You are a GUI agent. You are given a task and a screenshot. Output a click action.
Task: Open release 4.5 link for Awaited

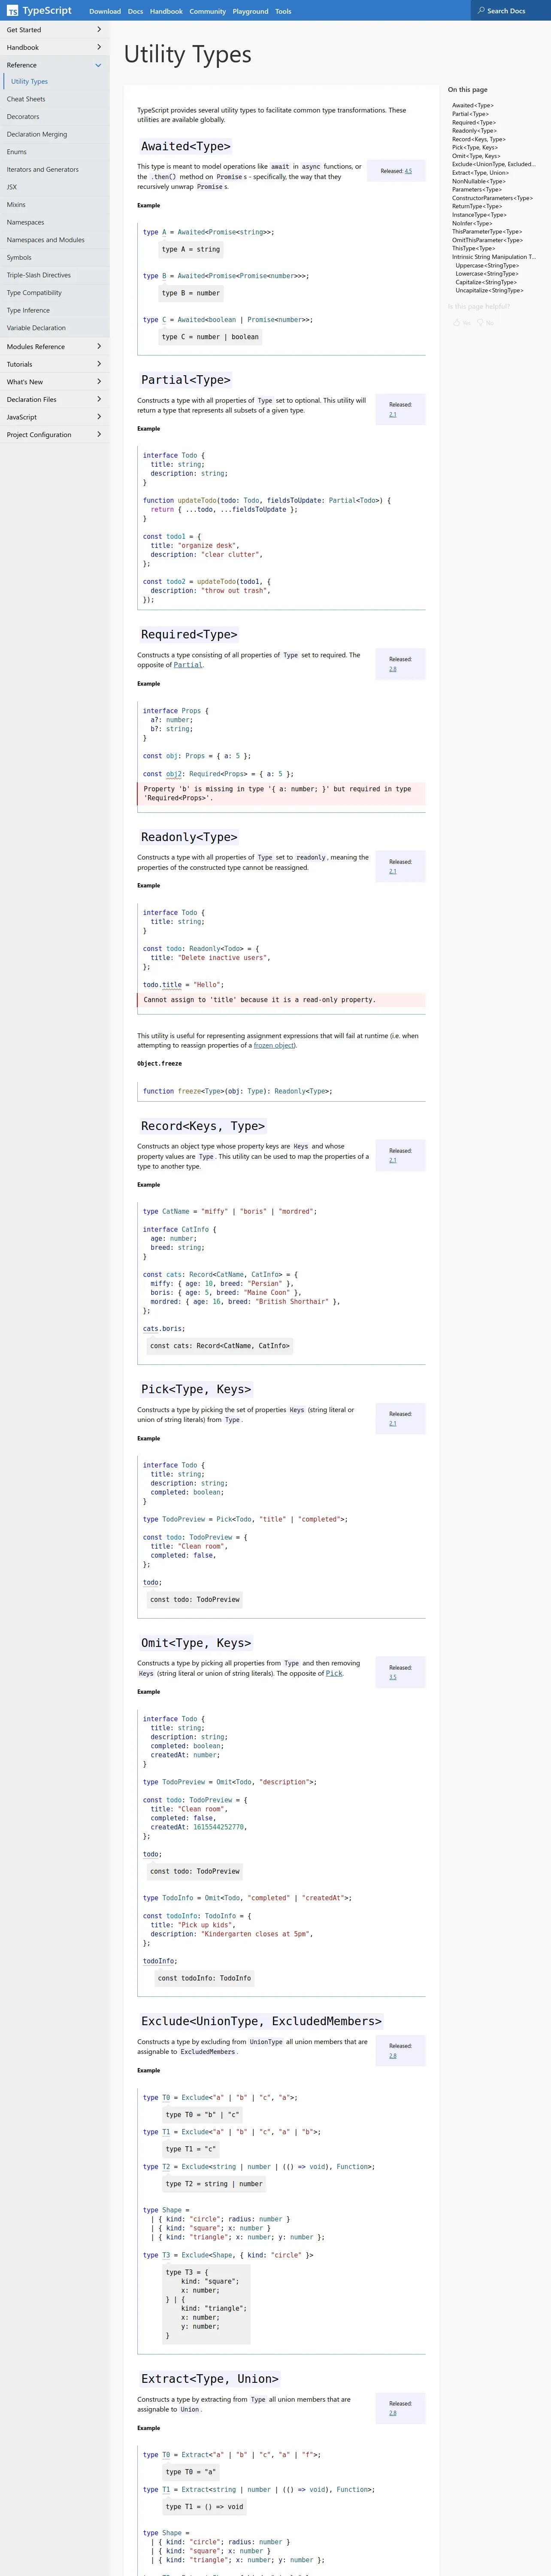pos(408,171)
